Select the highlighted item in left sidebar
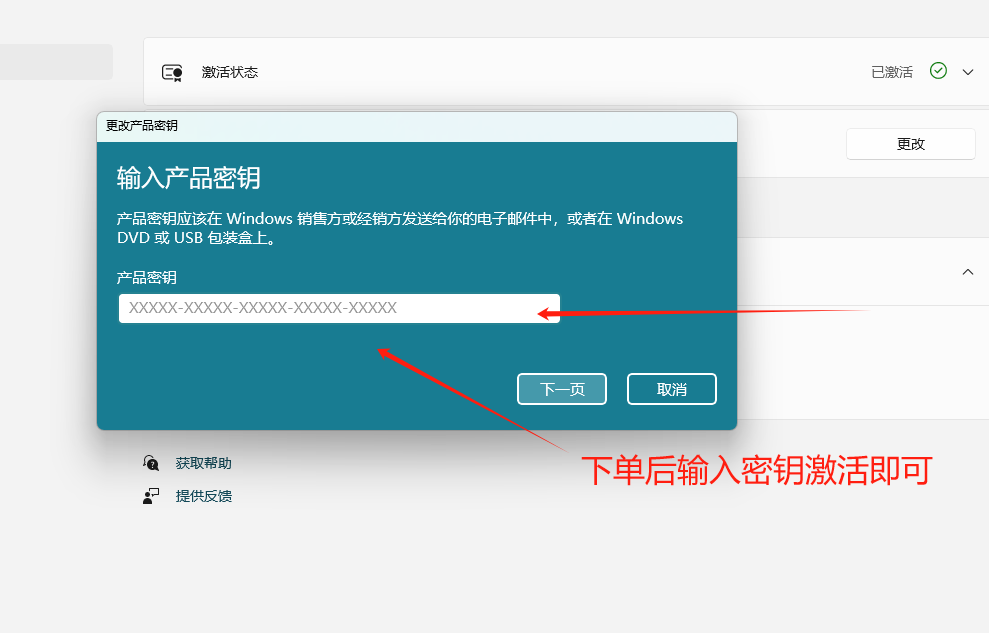Screen dimensions: 989x633 tap(56, 62)
